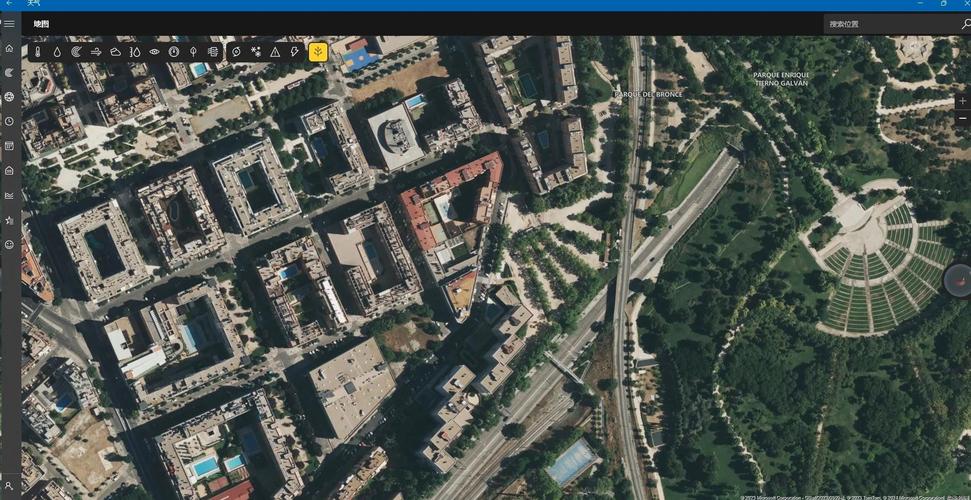The height and width of the screenshot is (500, 971).
Task: Click the PARQUE DEL BRONCE map label
Action: tap(648, 94)
